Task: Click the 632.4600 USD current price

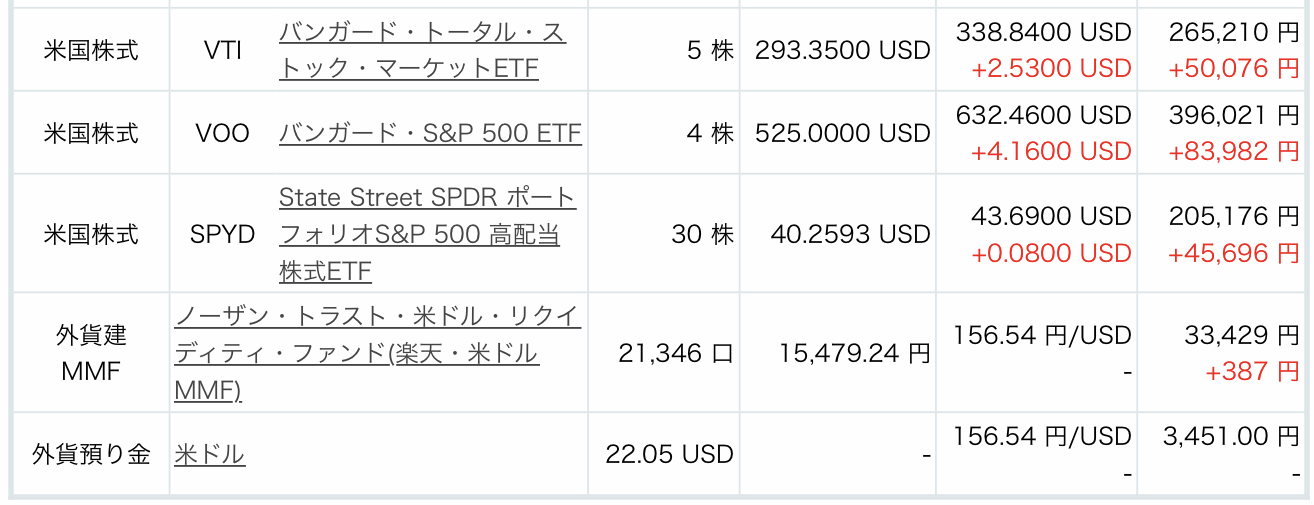Action: point(1043,115)
